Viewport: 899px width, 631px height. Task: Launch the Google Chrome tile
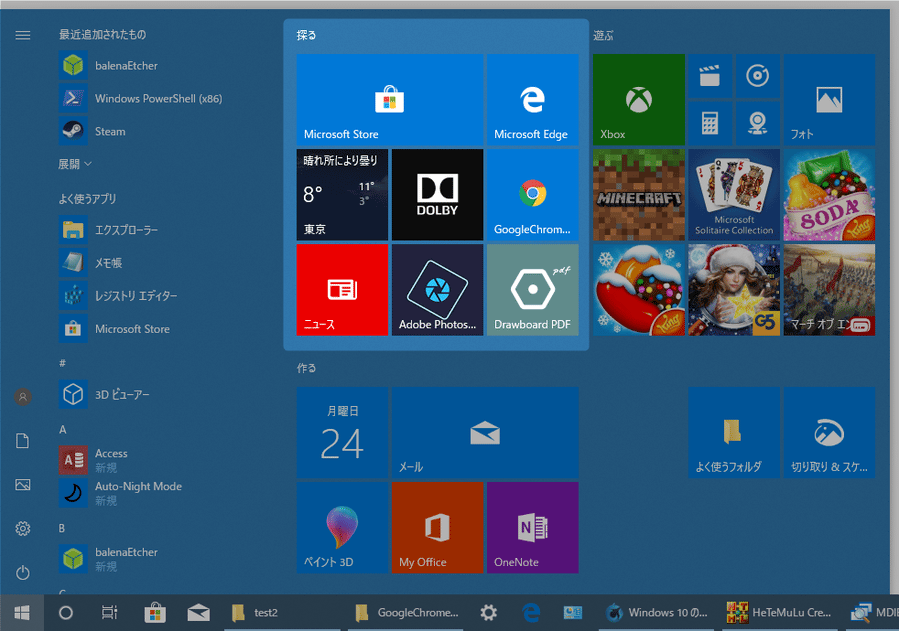(x=533, y=195)
